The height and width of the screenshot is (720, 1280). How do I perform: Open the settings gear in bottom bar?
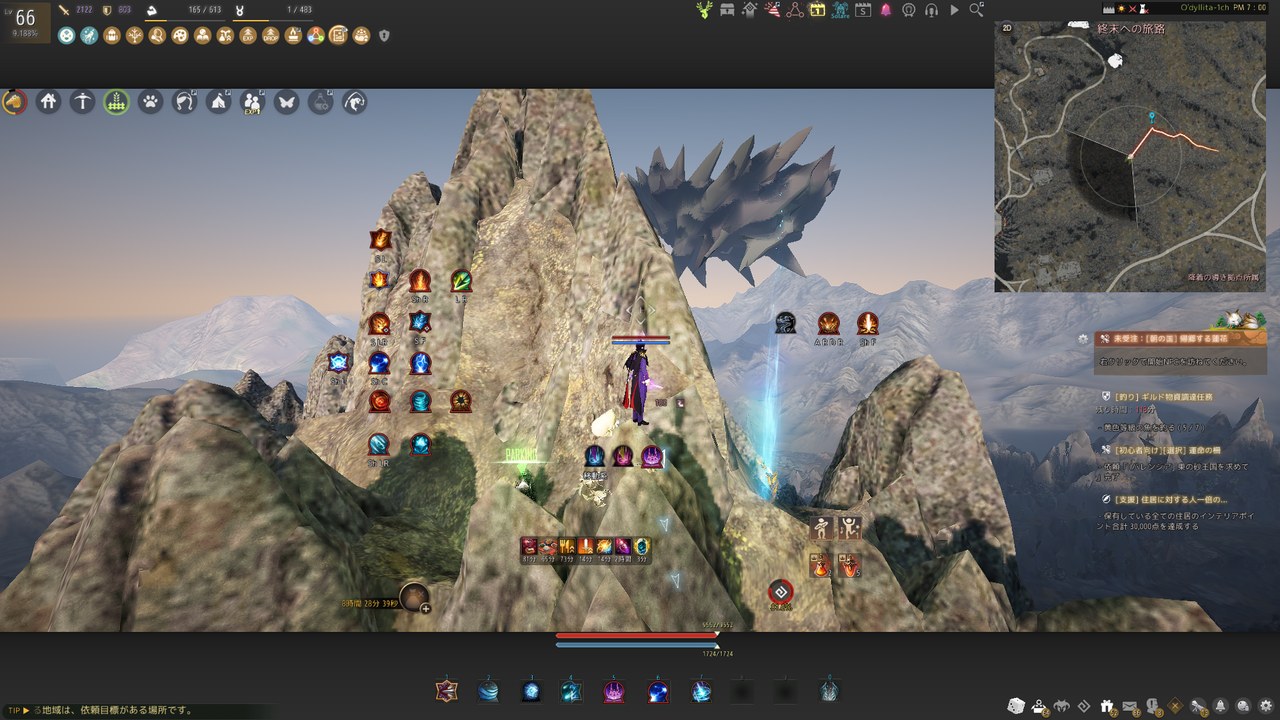tap(1266, 706)
